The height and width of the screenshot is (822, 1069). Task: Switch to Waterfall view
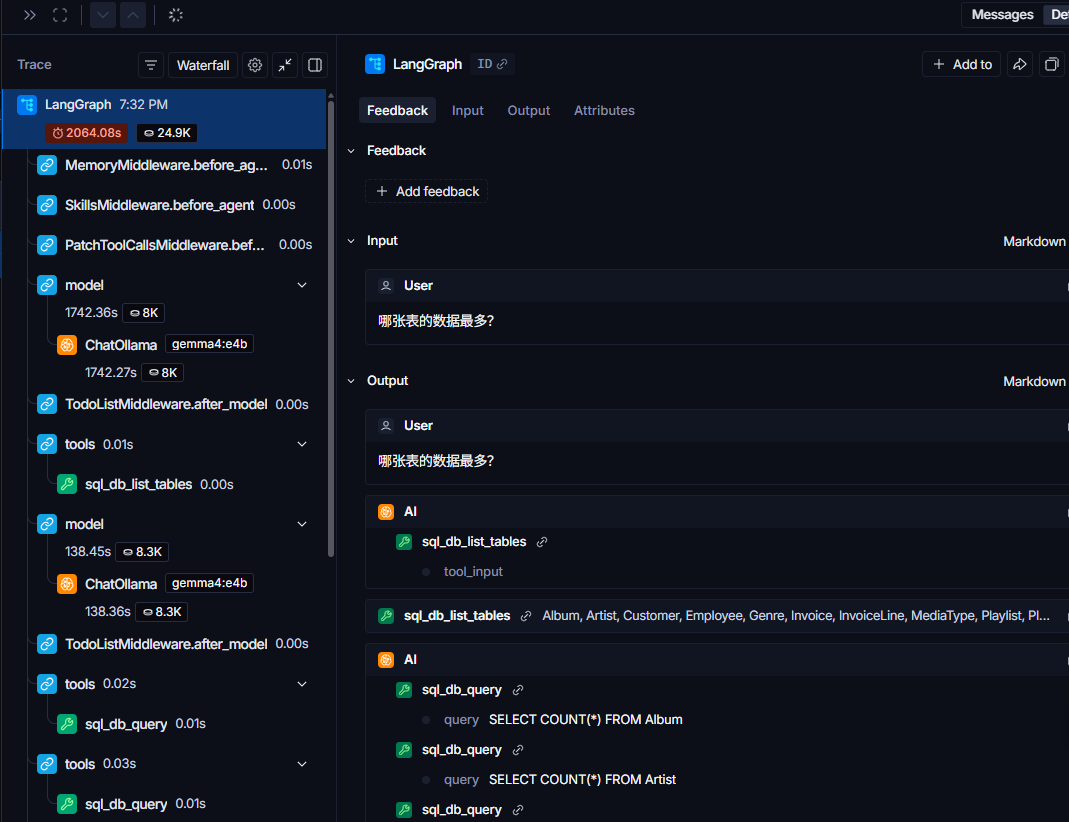tap(203, 65)
